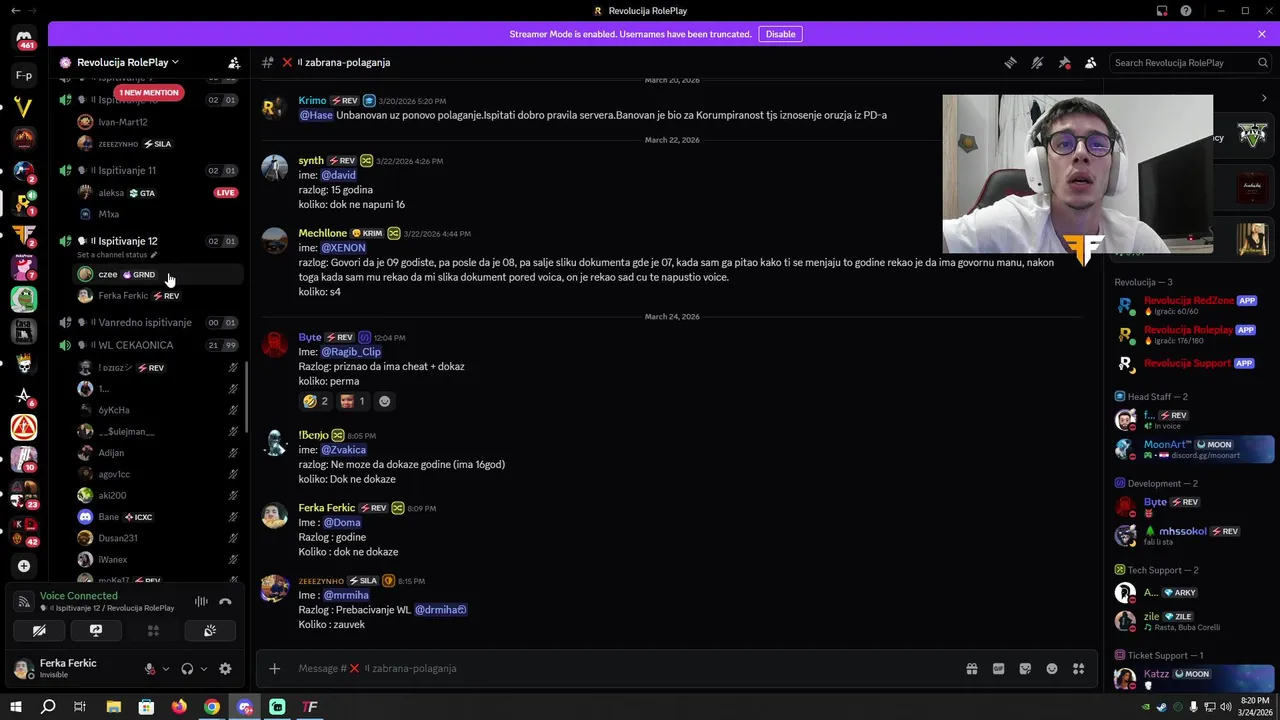Toggle headphone deafen in user panel
Viewport: 1280px width, 720px height.
tap(187, 669)
